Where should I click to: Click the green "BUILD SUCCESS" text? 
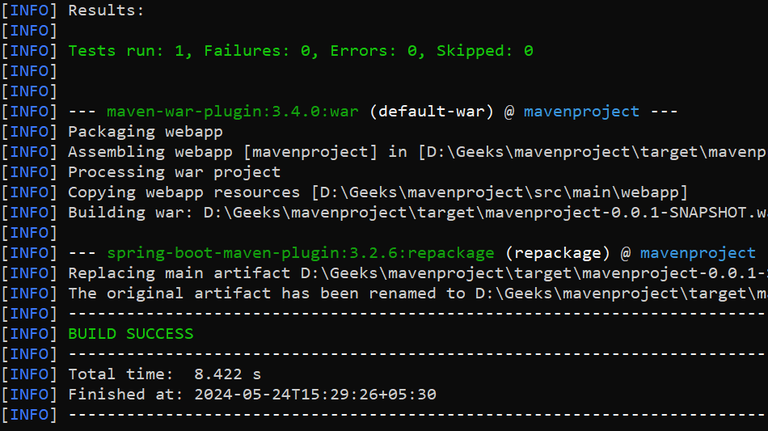[x=131, y=333]
